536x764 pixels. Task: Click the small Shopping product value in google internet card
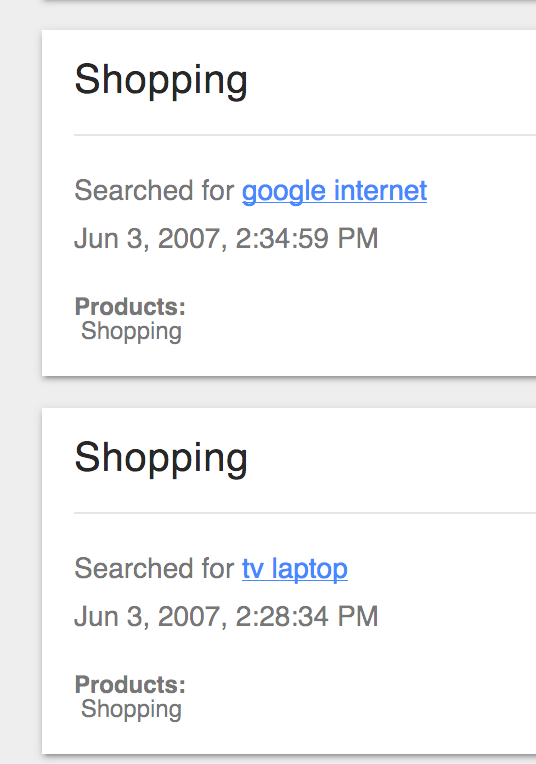[x=131, y=332]
